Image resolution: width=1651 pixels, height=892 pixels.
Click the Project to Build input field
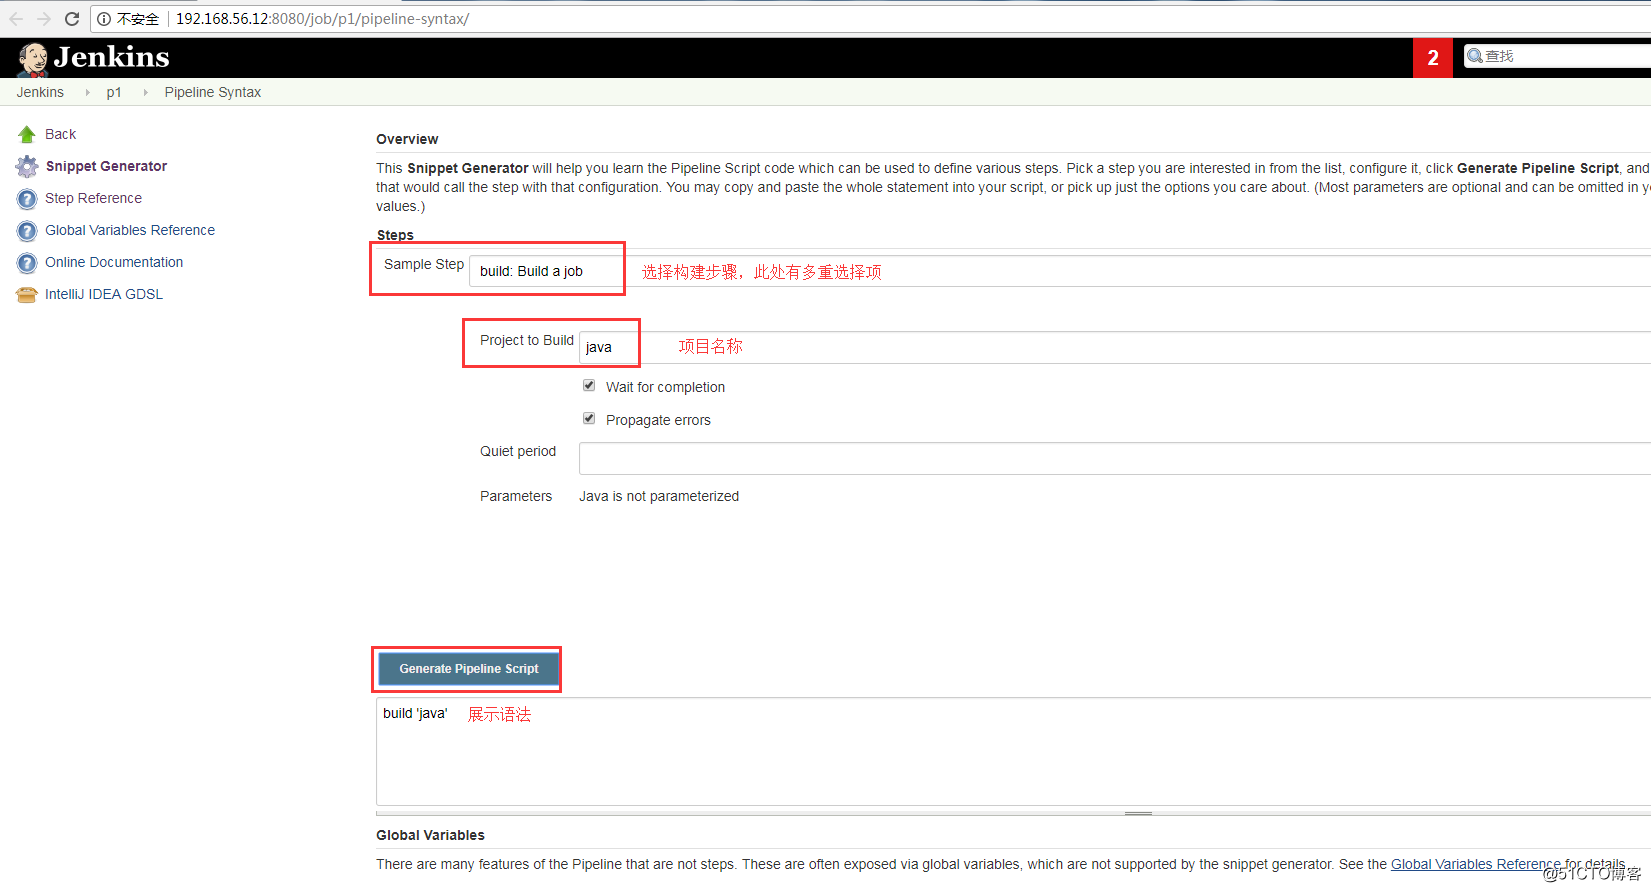pyautogui.click(x=1115, y=347)
